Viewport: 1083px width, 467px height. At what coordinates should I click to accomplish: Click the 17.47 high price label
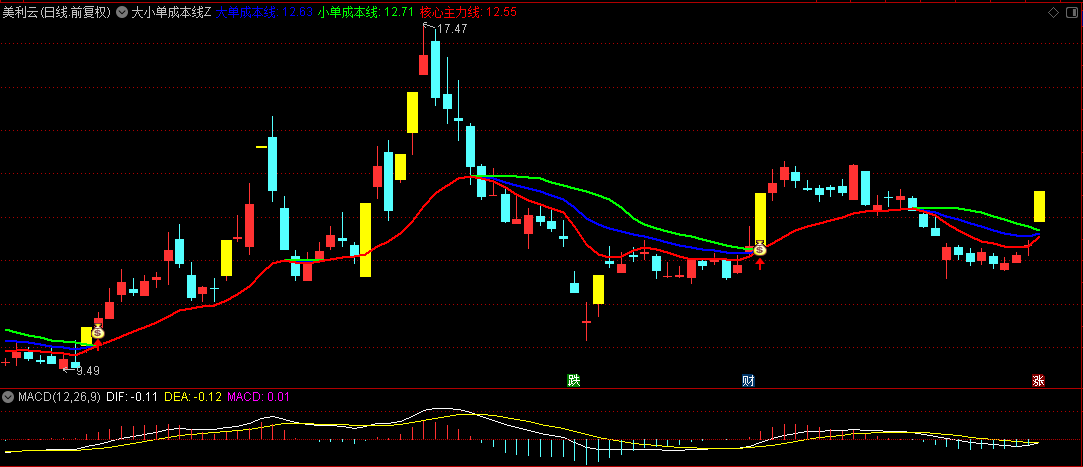[x=452, y=29]
